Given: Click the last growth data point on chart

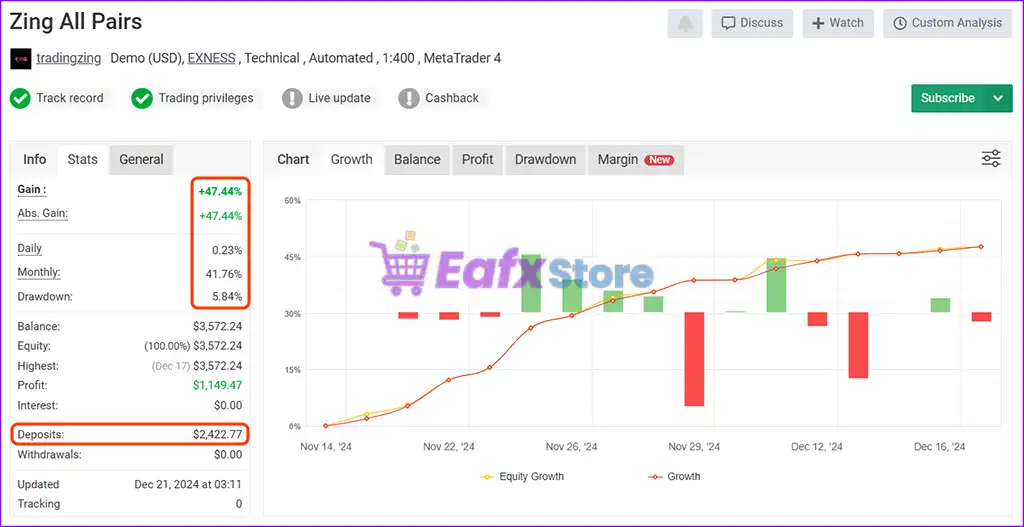Looking at the screenshot, I should 981,247.
